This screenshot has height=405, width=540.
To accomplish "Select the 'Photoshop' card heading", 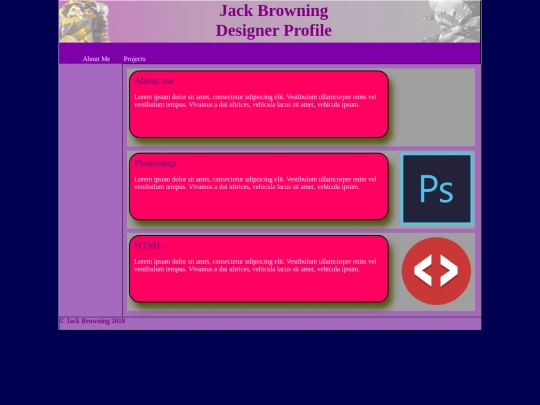I will click(x=155, y=163).
